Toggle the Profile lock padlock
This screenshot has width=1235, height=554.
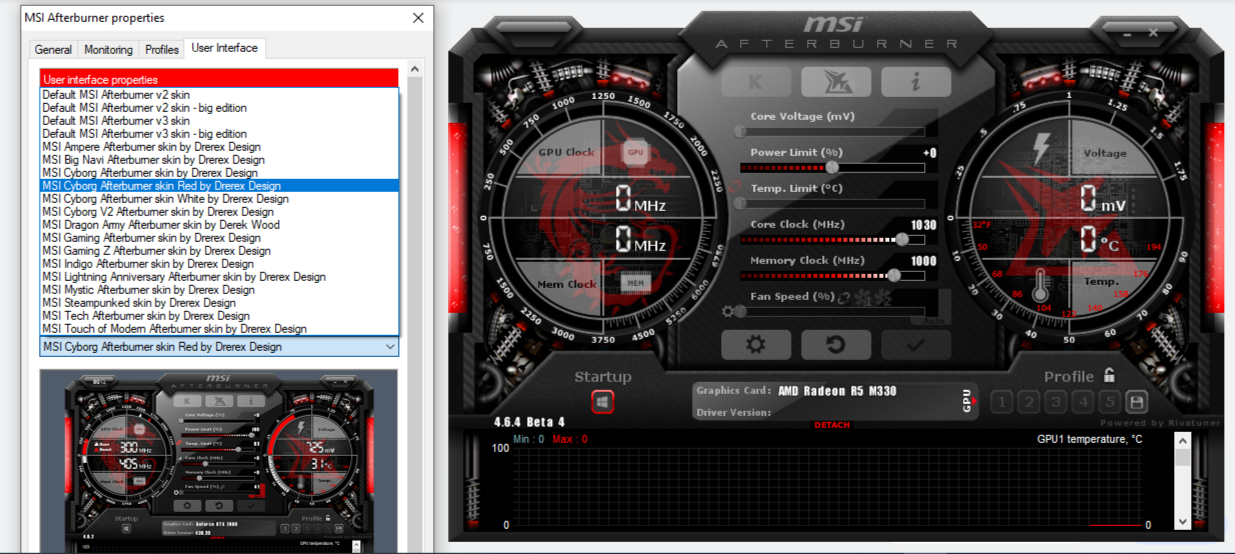tap(1109, 376)
